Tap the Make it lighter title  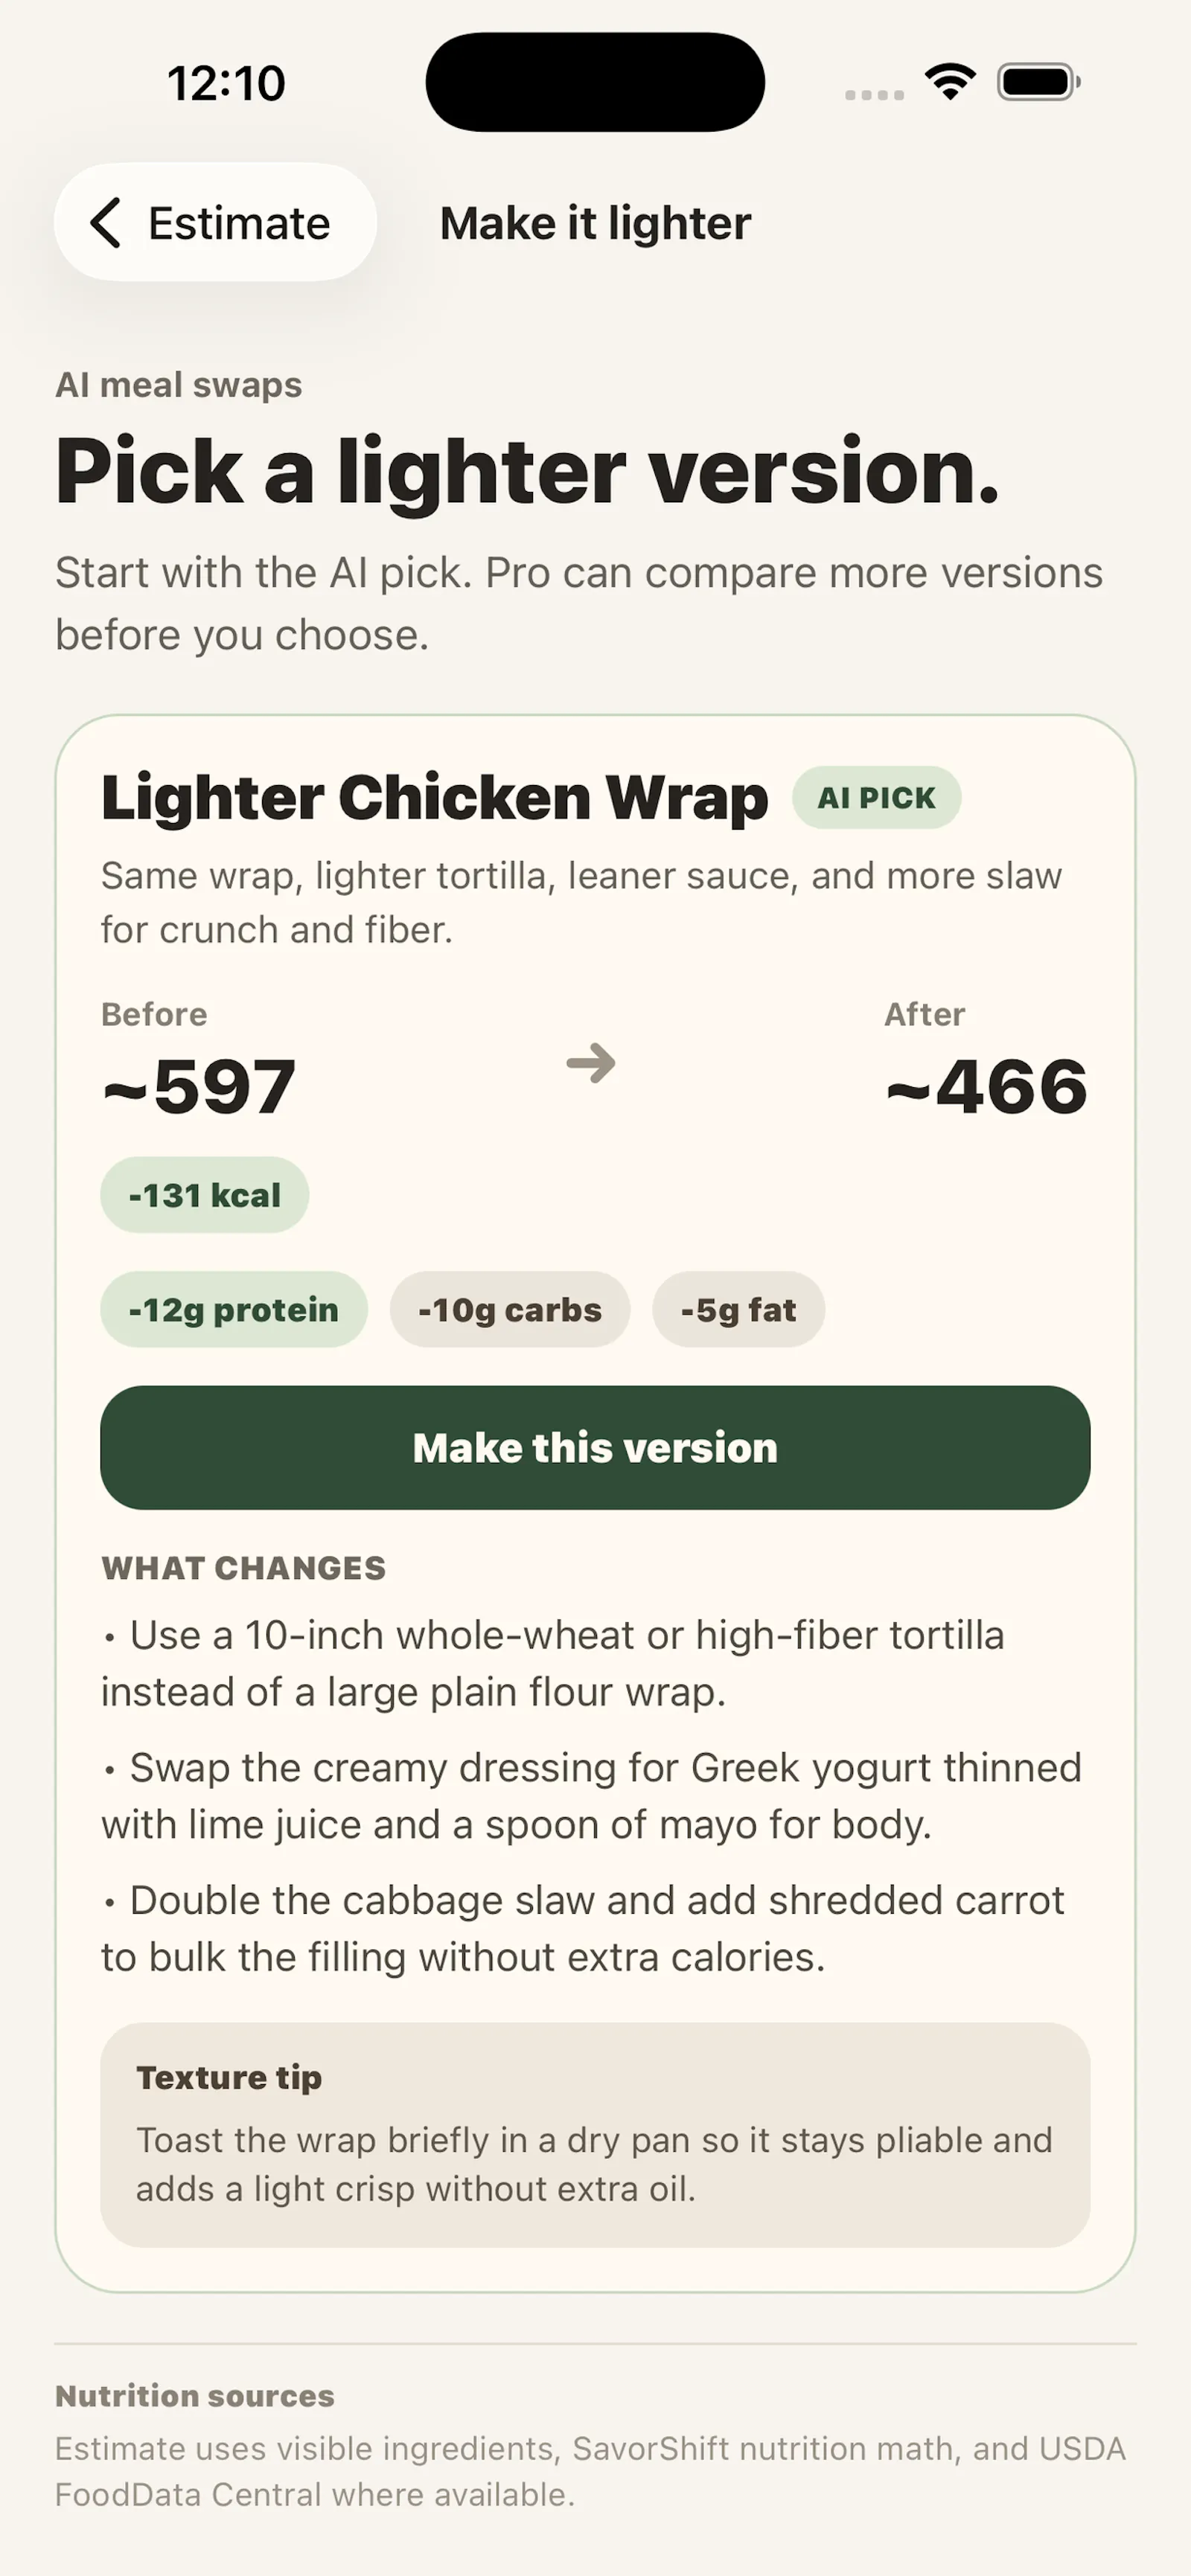tap(595, 223)
